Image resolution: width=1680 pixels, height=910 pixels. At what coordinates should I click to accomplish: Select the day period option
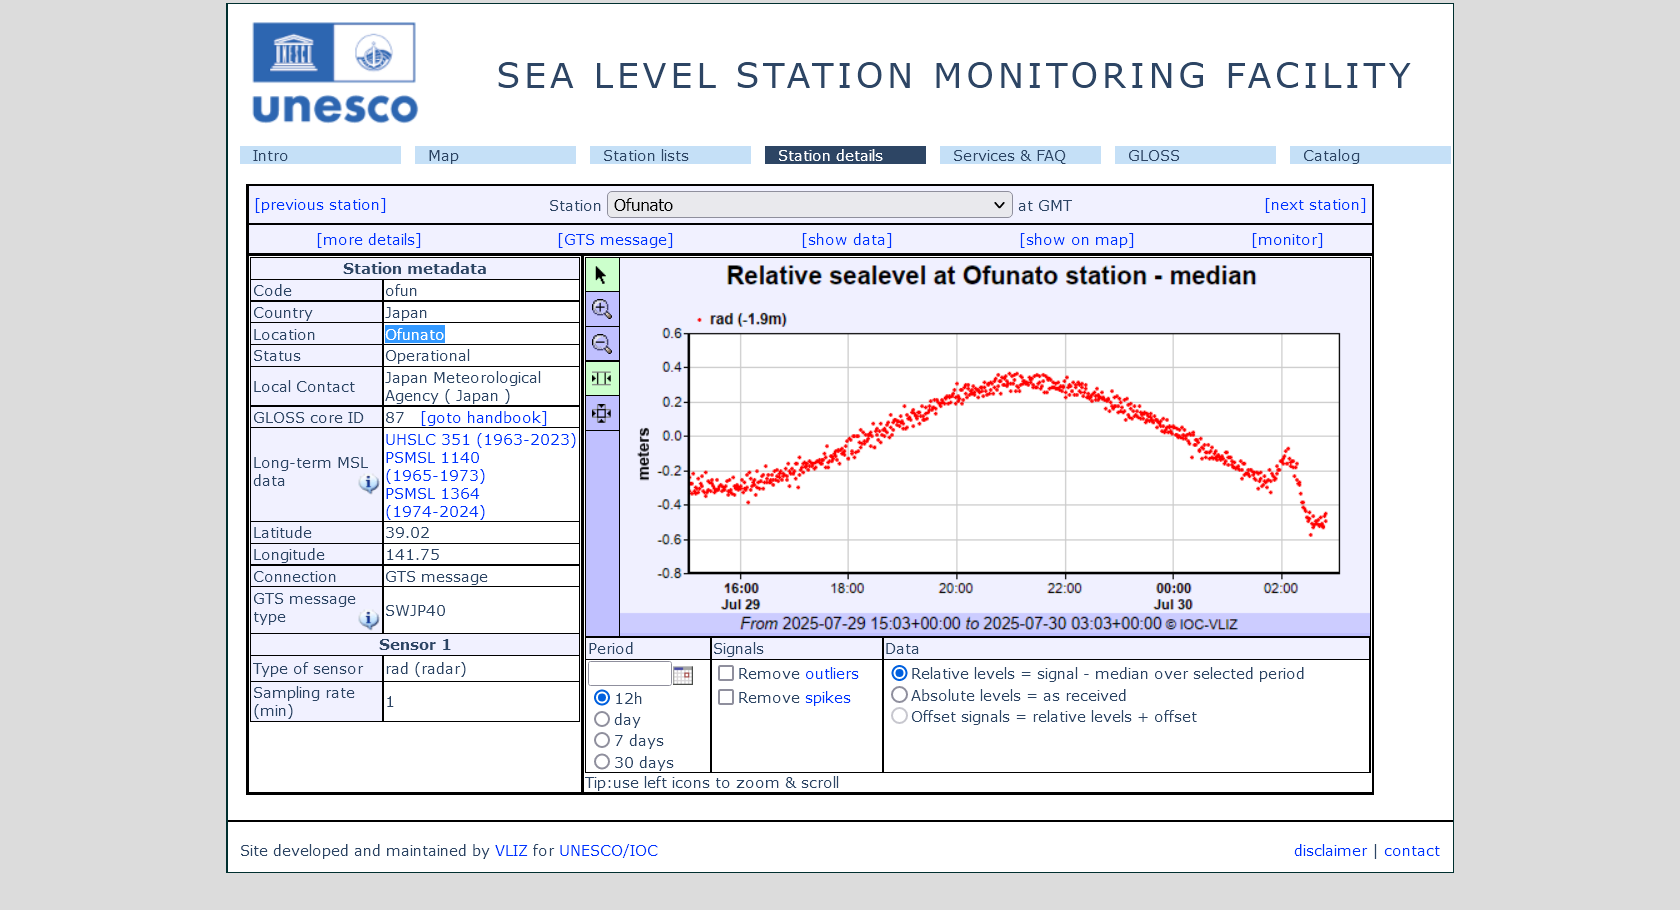coord(602,719)
